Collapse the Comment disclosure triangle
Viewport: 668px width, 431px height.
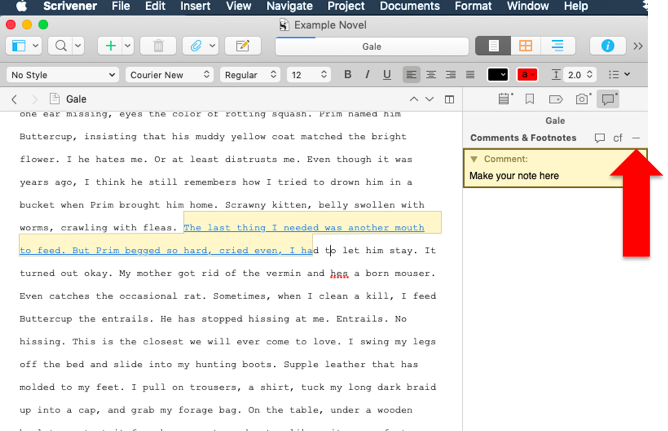point(473,159)
